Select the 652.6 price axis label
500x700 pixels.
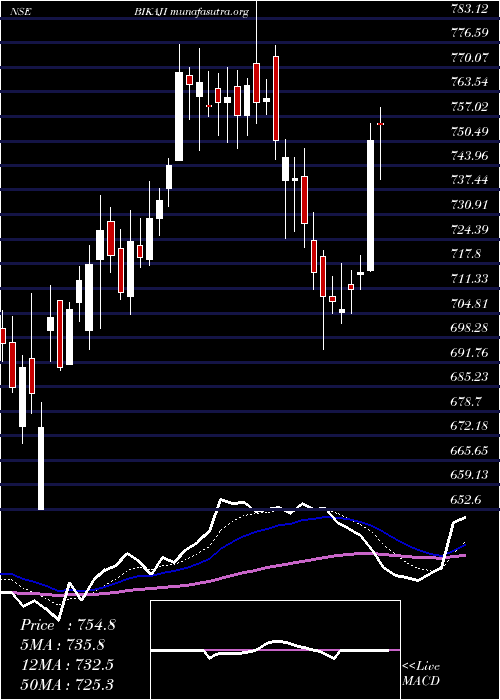[466, 500]
